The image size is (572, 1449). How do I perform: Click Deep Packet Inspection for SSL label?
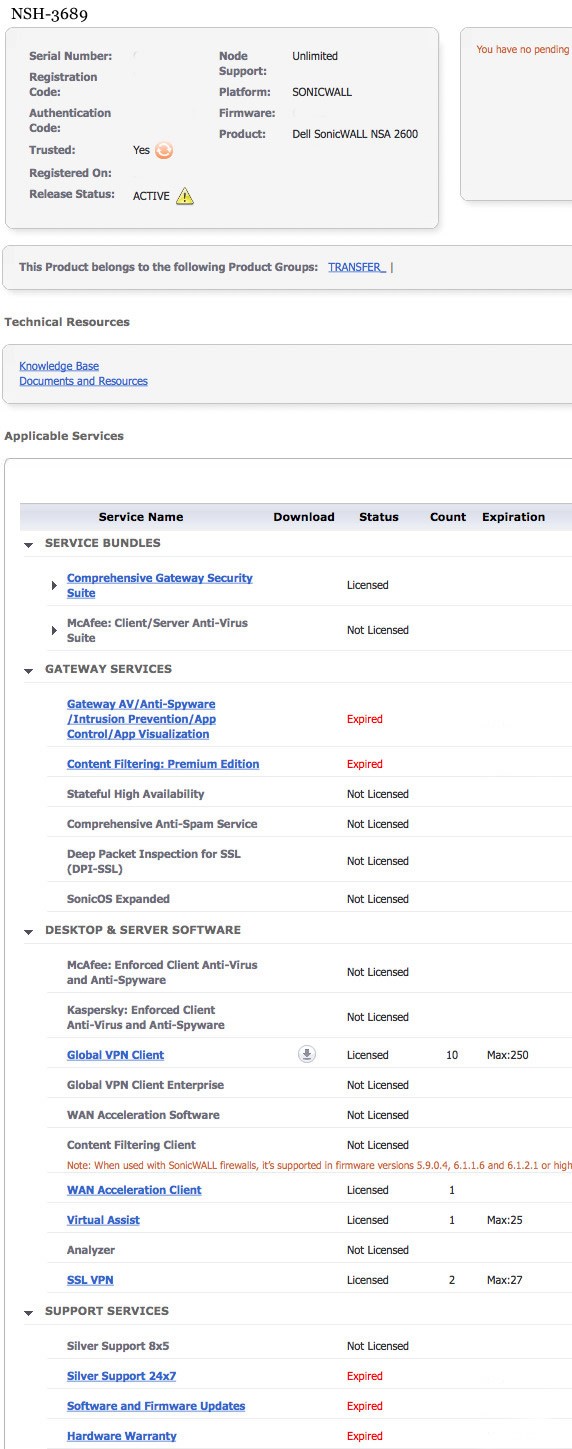(154, 861)
